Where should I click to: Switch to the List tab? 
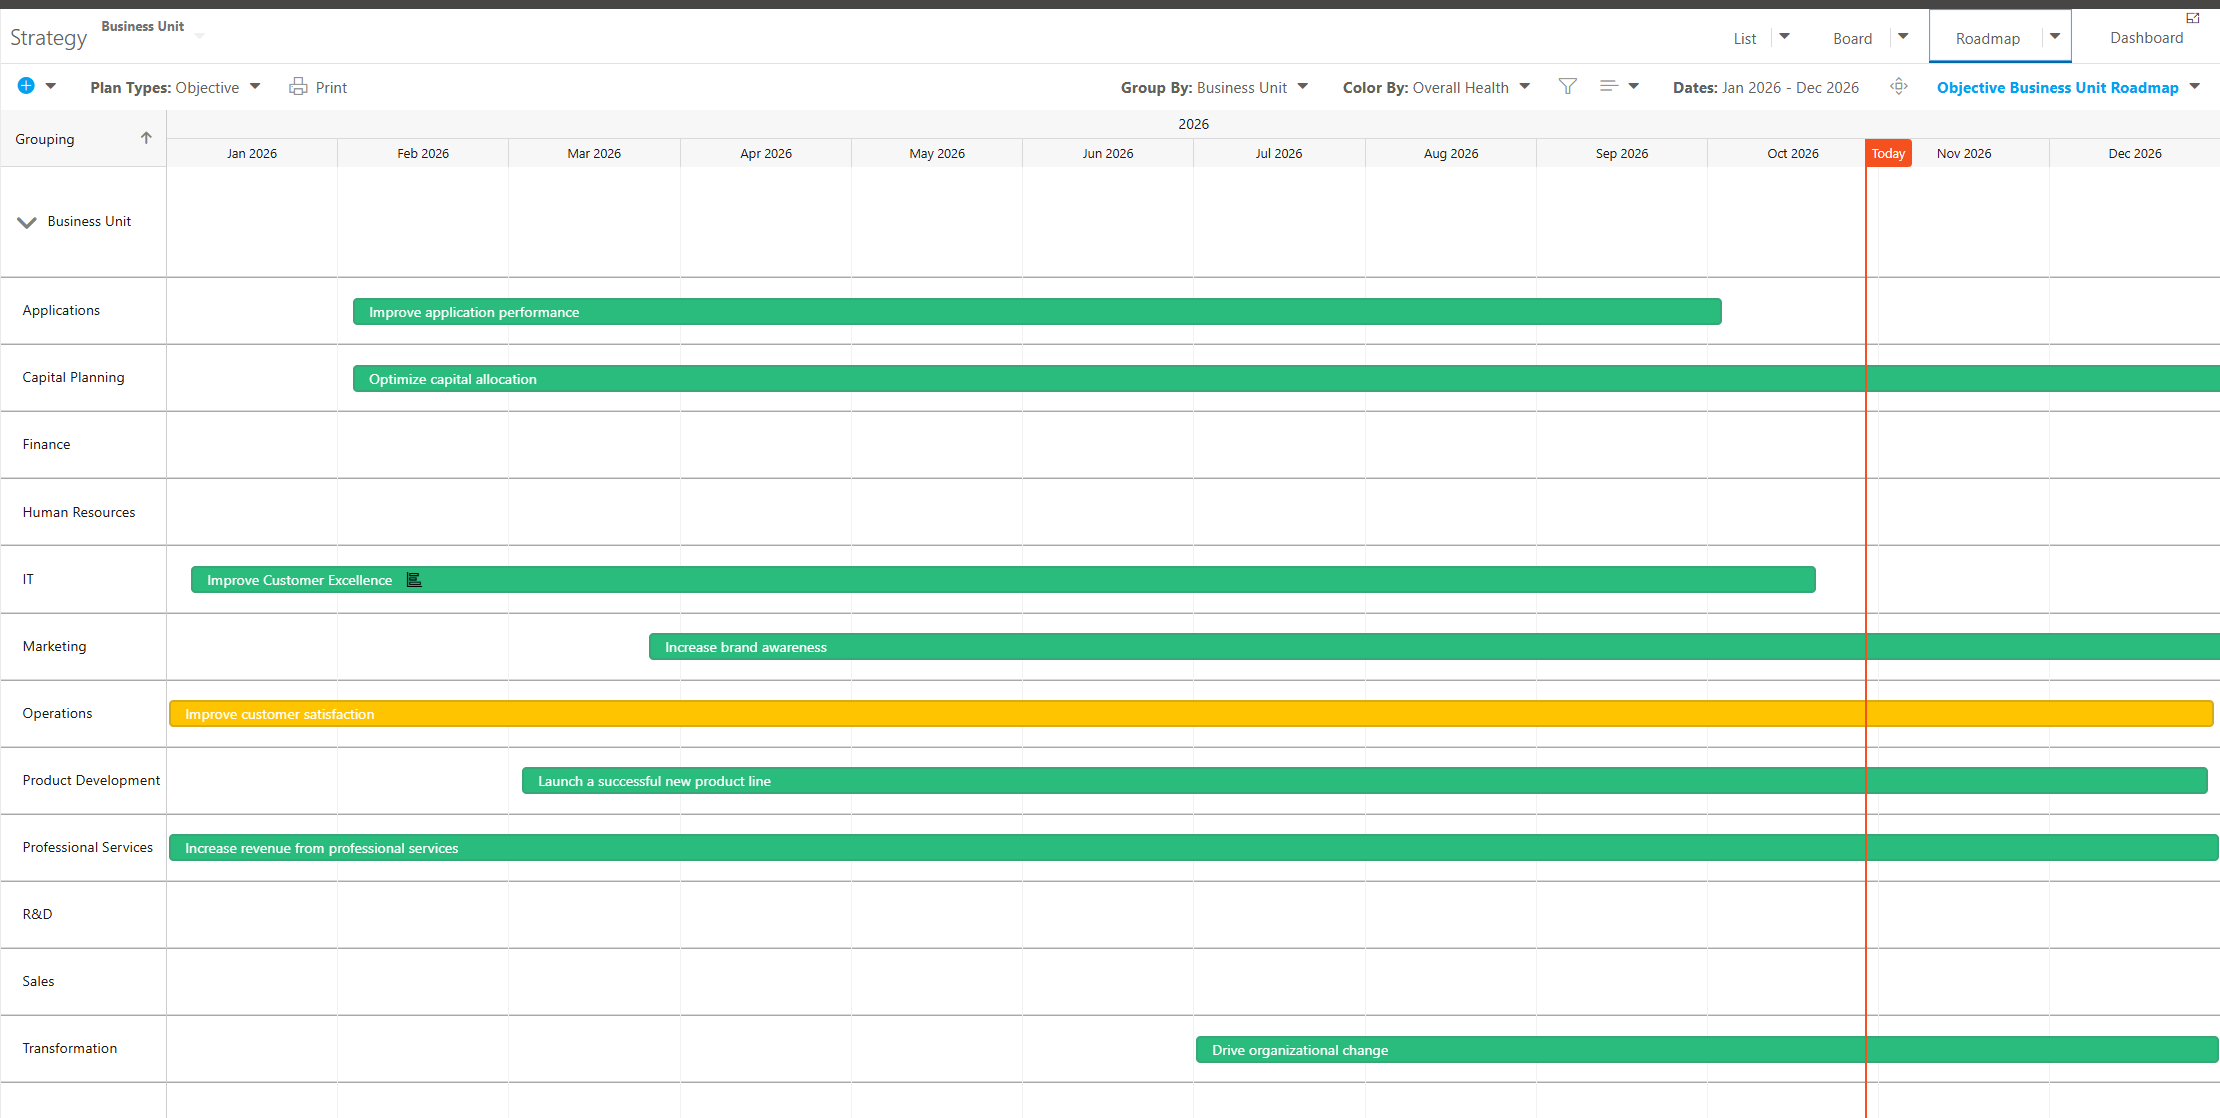pyautogui.click(x=1745, y=38)
